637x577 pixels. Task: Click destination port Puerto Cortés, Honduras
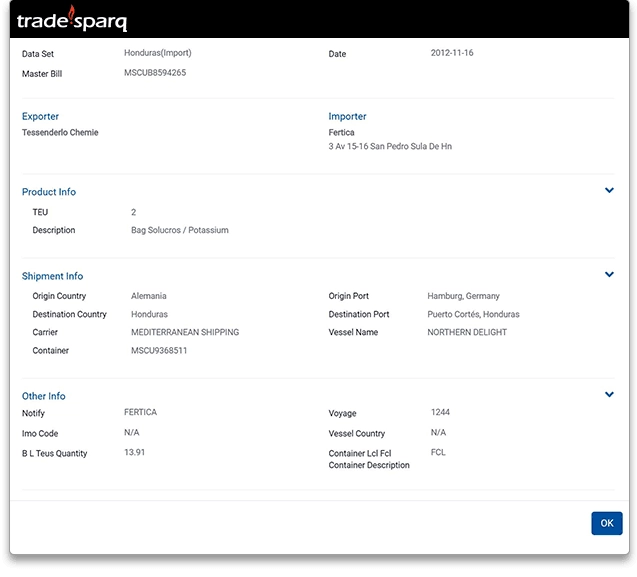pyautogui.click(x=473, y=314)
